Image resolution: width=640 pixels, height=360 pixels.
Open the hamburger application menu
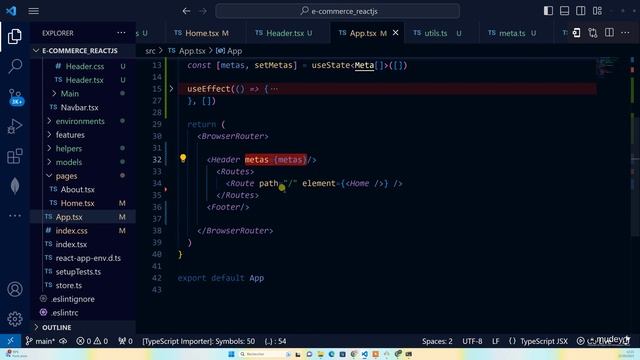click(33, 11)
